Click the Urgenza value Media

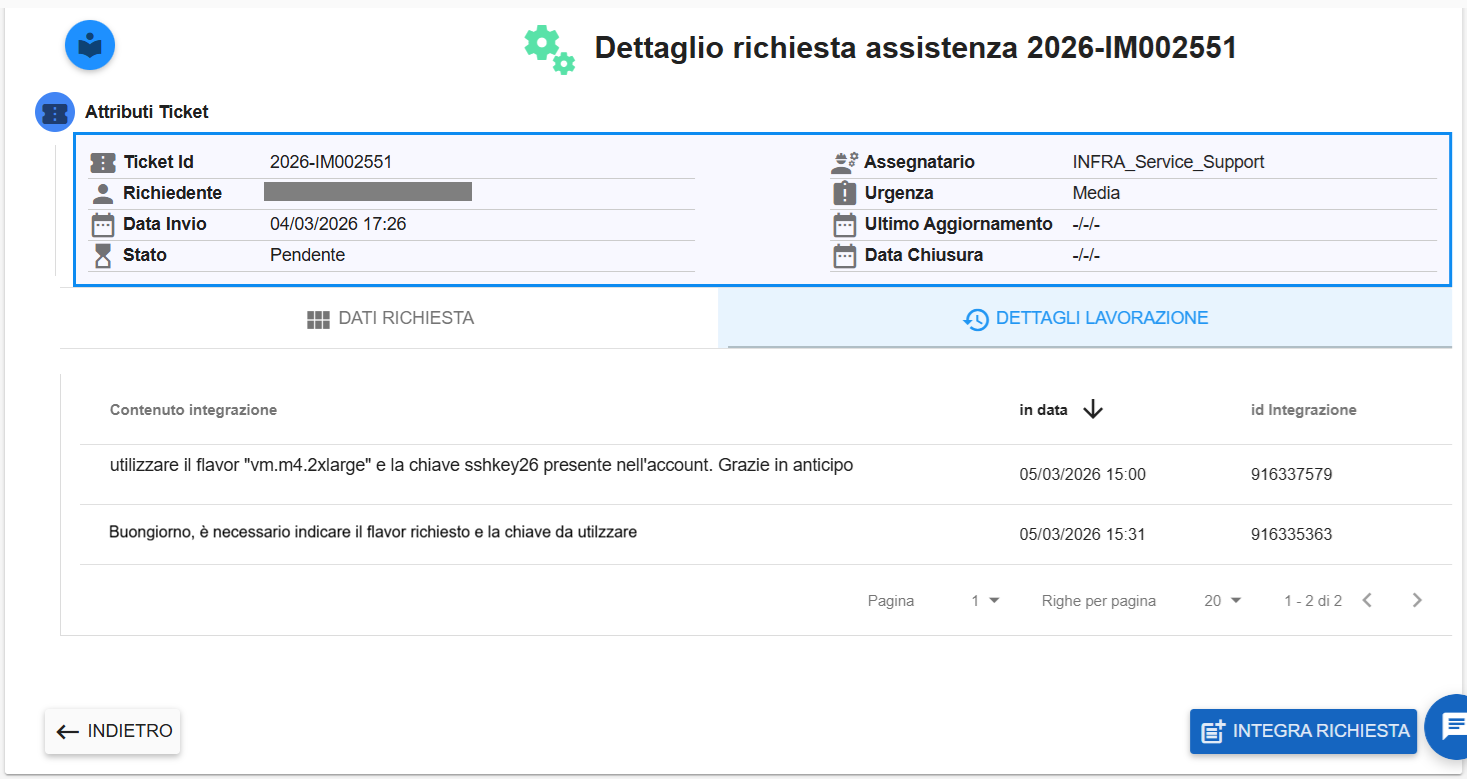1096,193
